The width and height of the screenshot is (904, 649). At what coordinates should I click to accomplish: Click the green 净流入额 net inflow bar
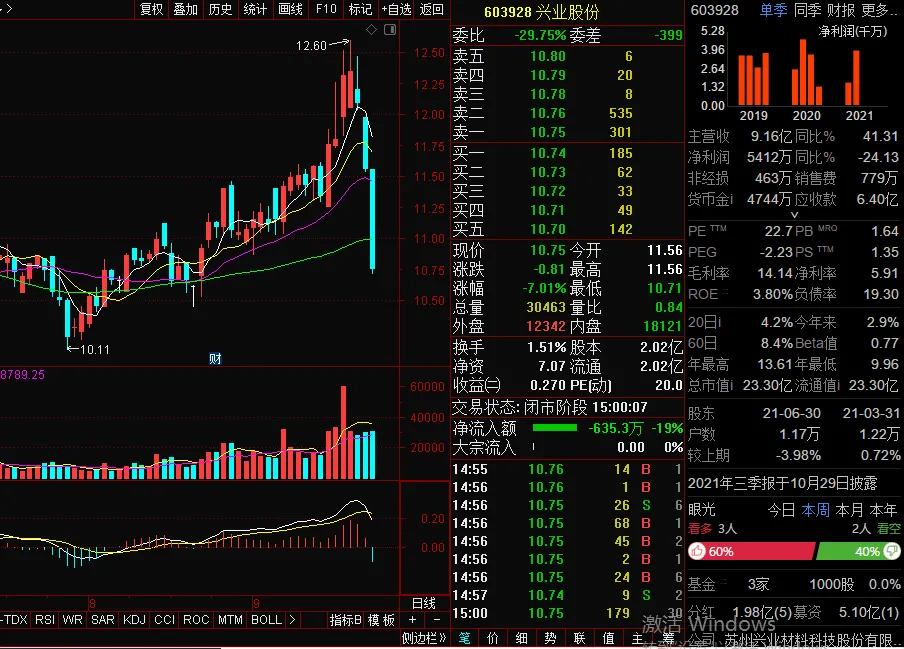pyautogui.click(x=555, y=428)
